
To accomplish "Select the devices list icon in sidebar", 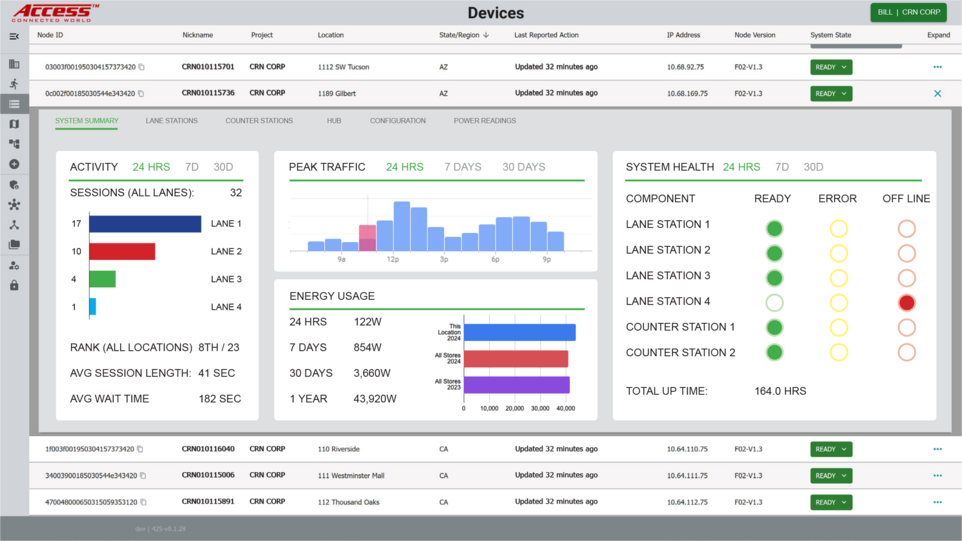I will point(14,104).
